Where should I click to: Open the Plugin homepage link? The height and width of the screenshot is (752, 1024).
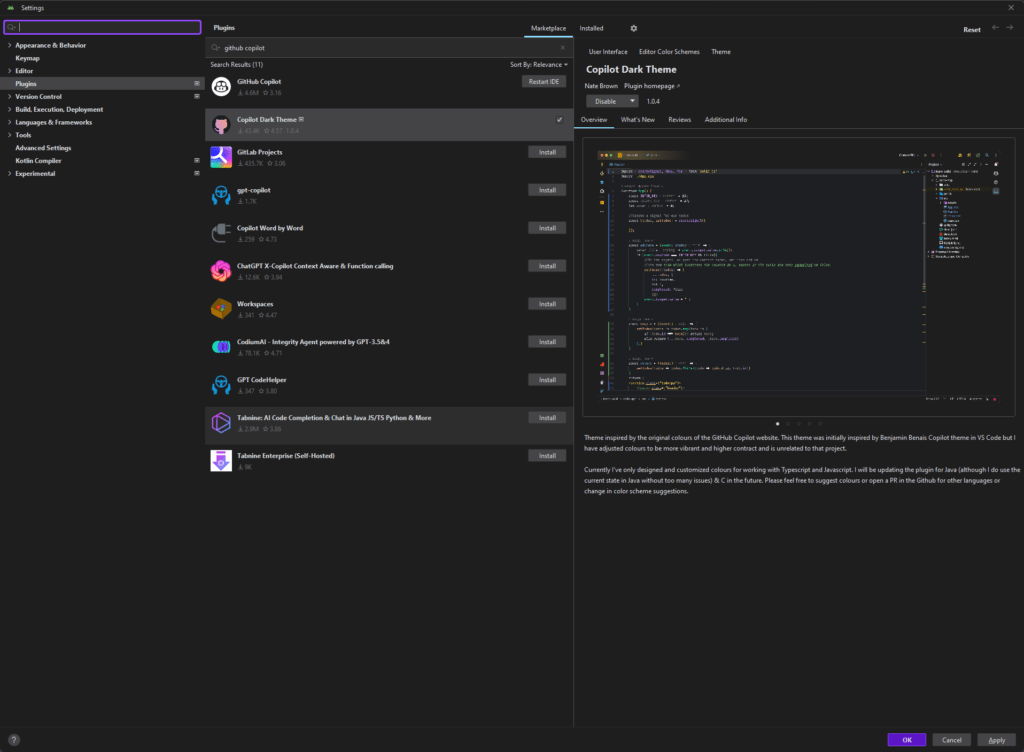[x=651, y=86]
